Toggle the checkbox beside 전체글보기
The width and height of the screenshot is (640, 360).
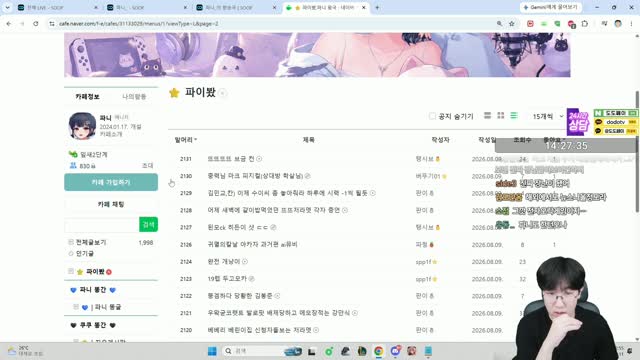71,242
